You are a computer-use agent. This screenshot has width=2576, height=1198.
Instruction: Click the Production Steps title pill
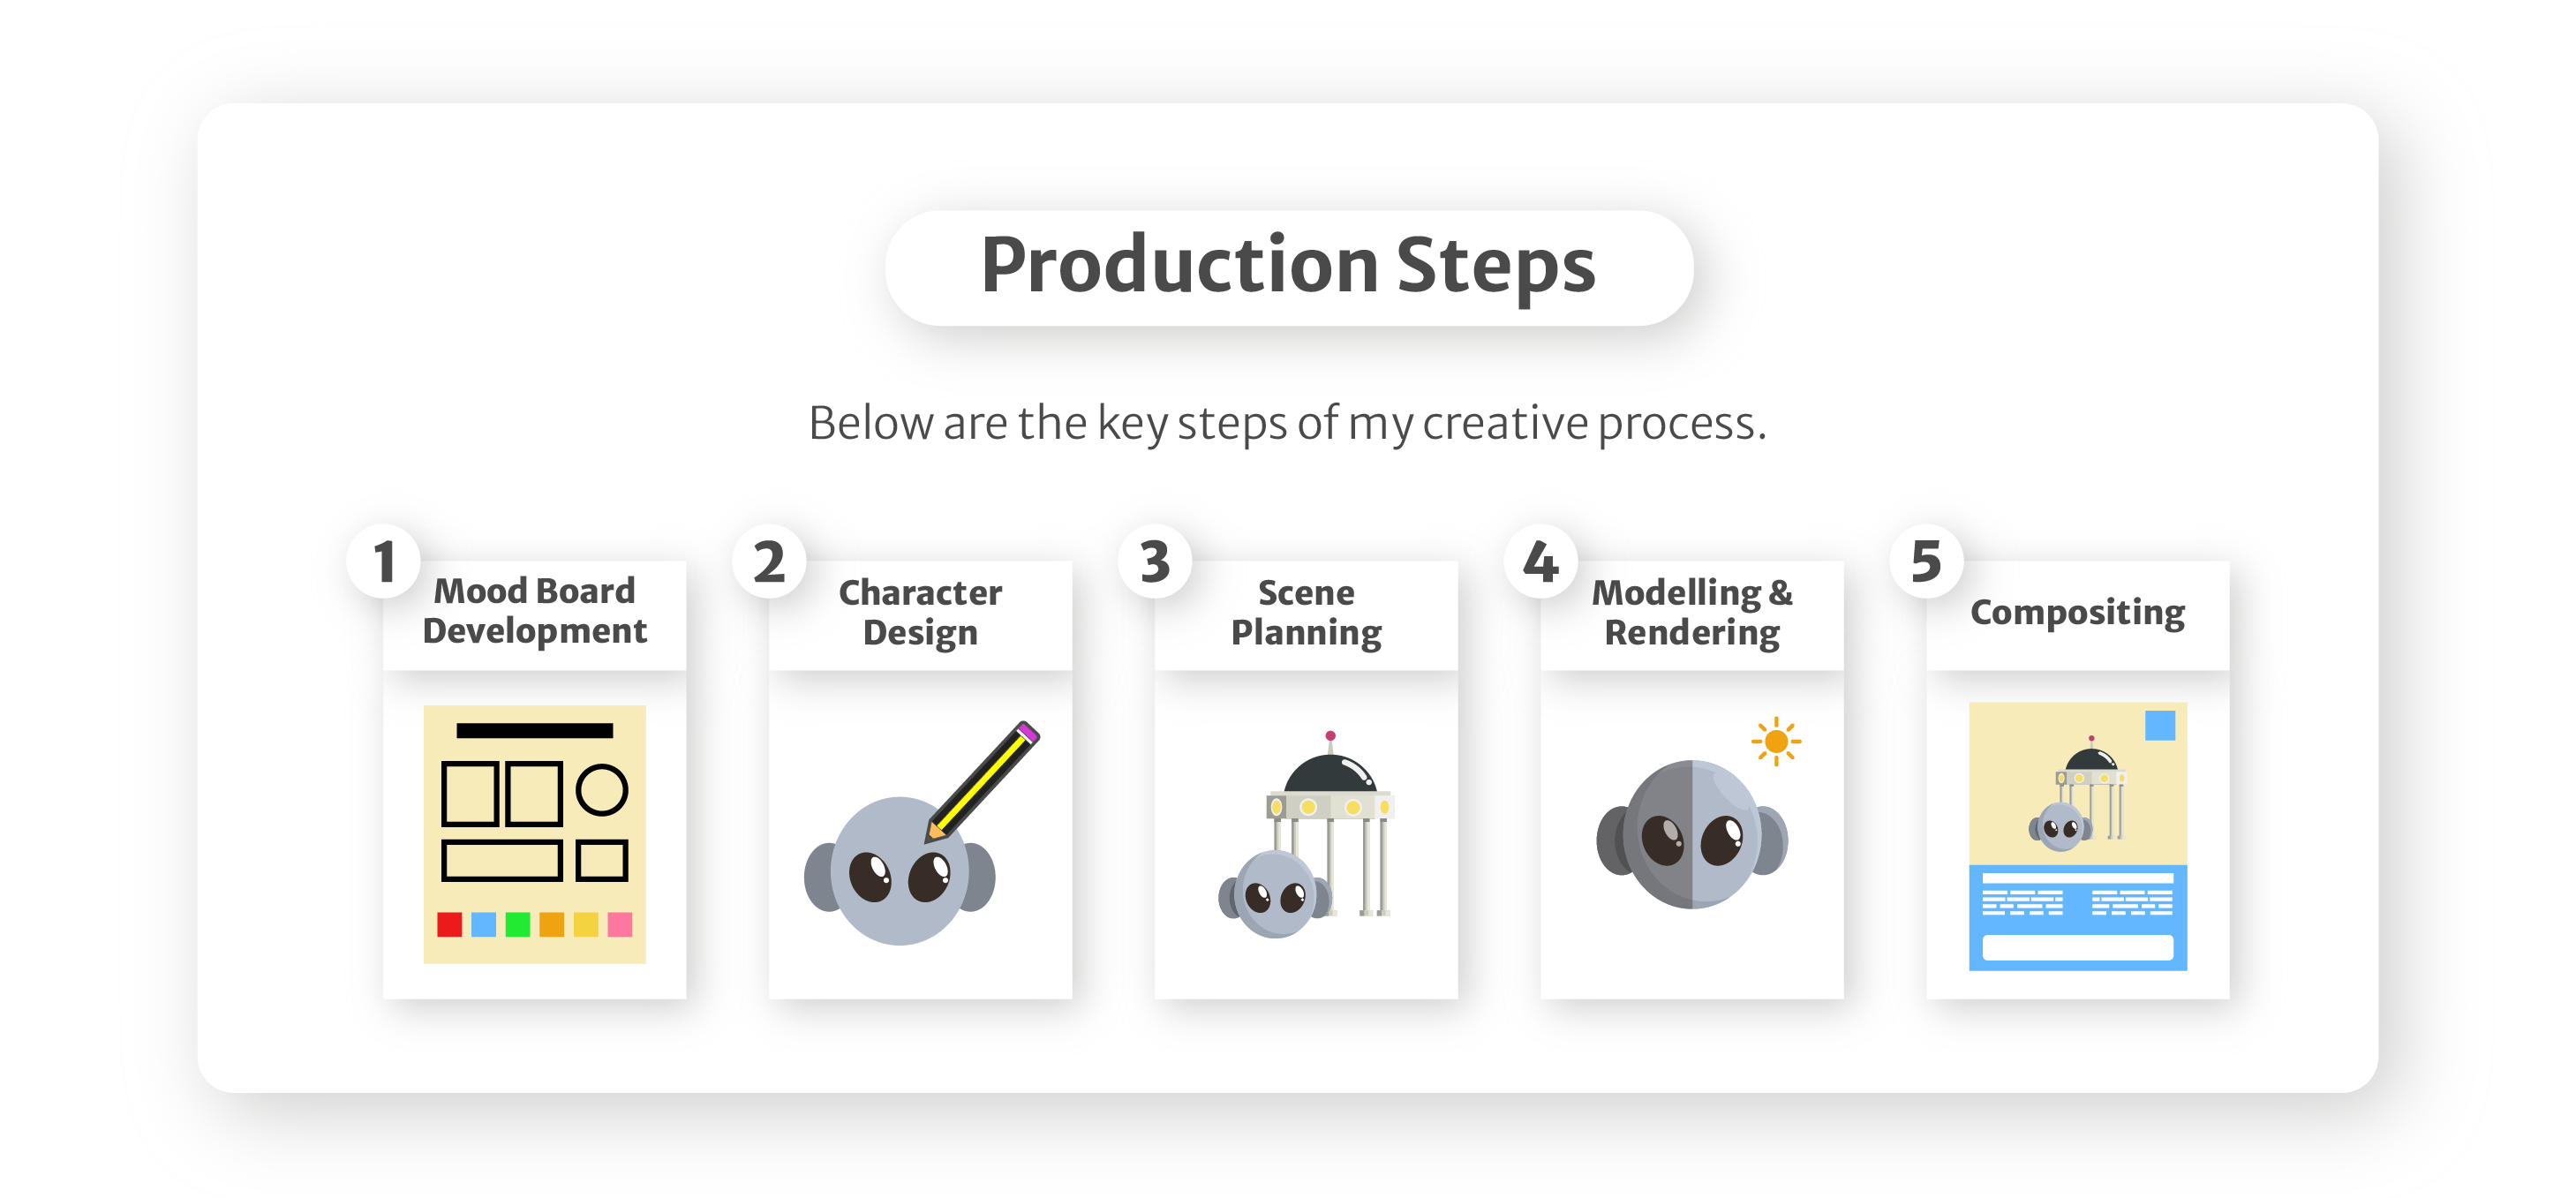pyautogui.click(x=1288, y=267)
